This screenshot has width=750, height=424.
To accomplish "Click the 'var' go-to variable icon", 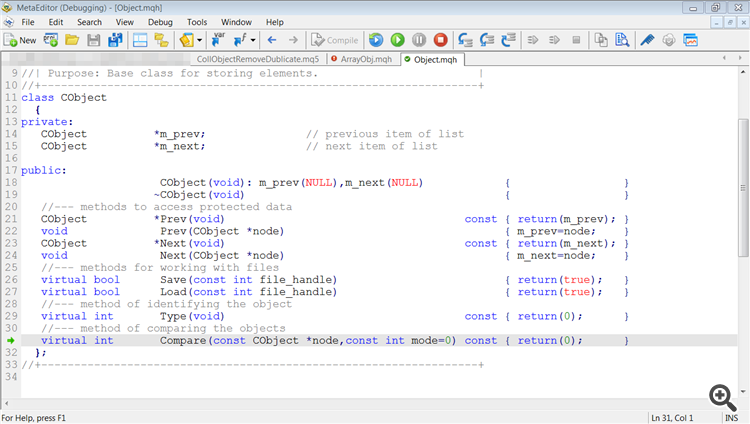I will coord(219,40).
